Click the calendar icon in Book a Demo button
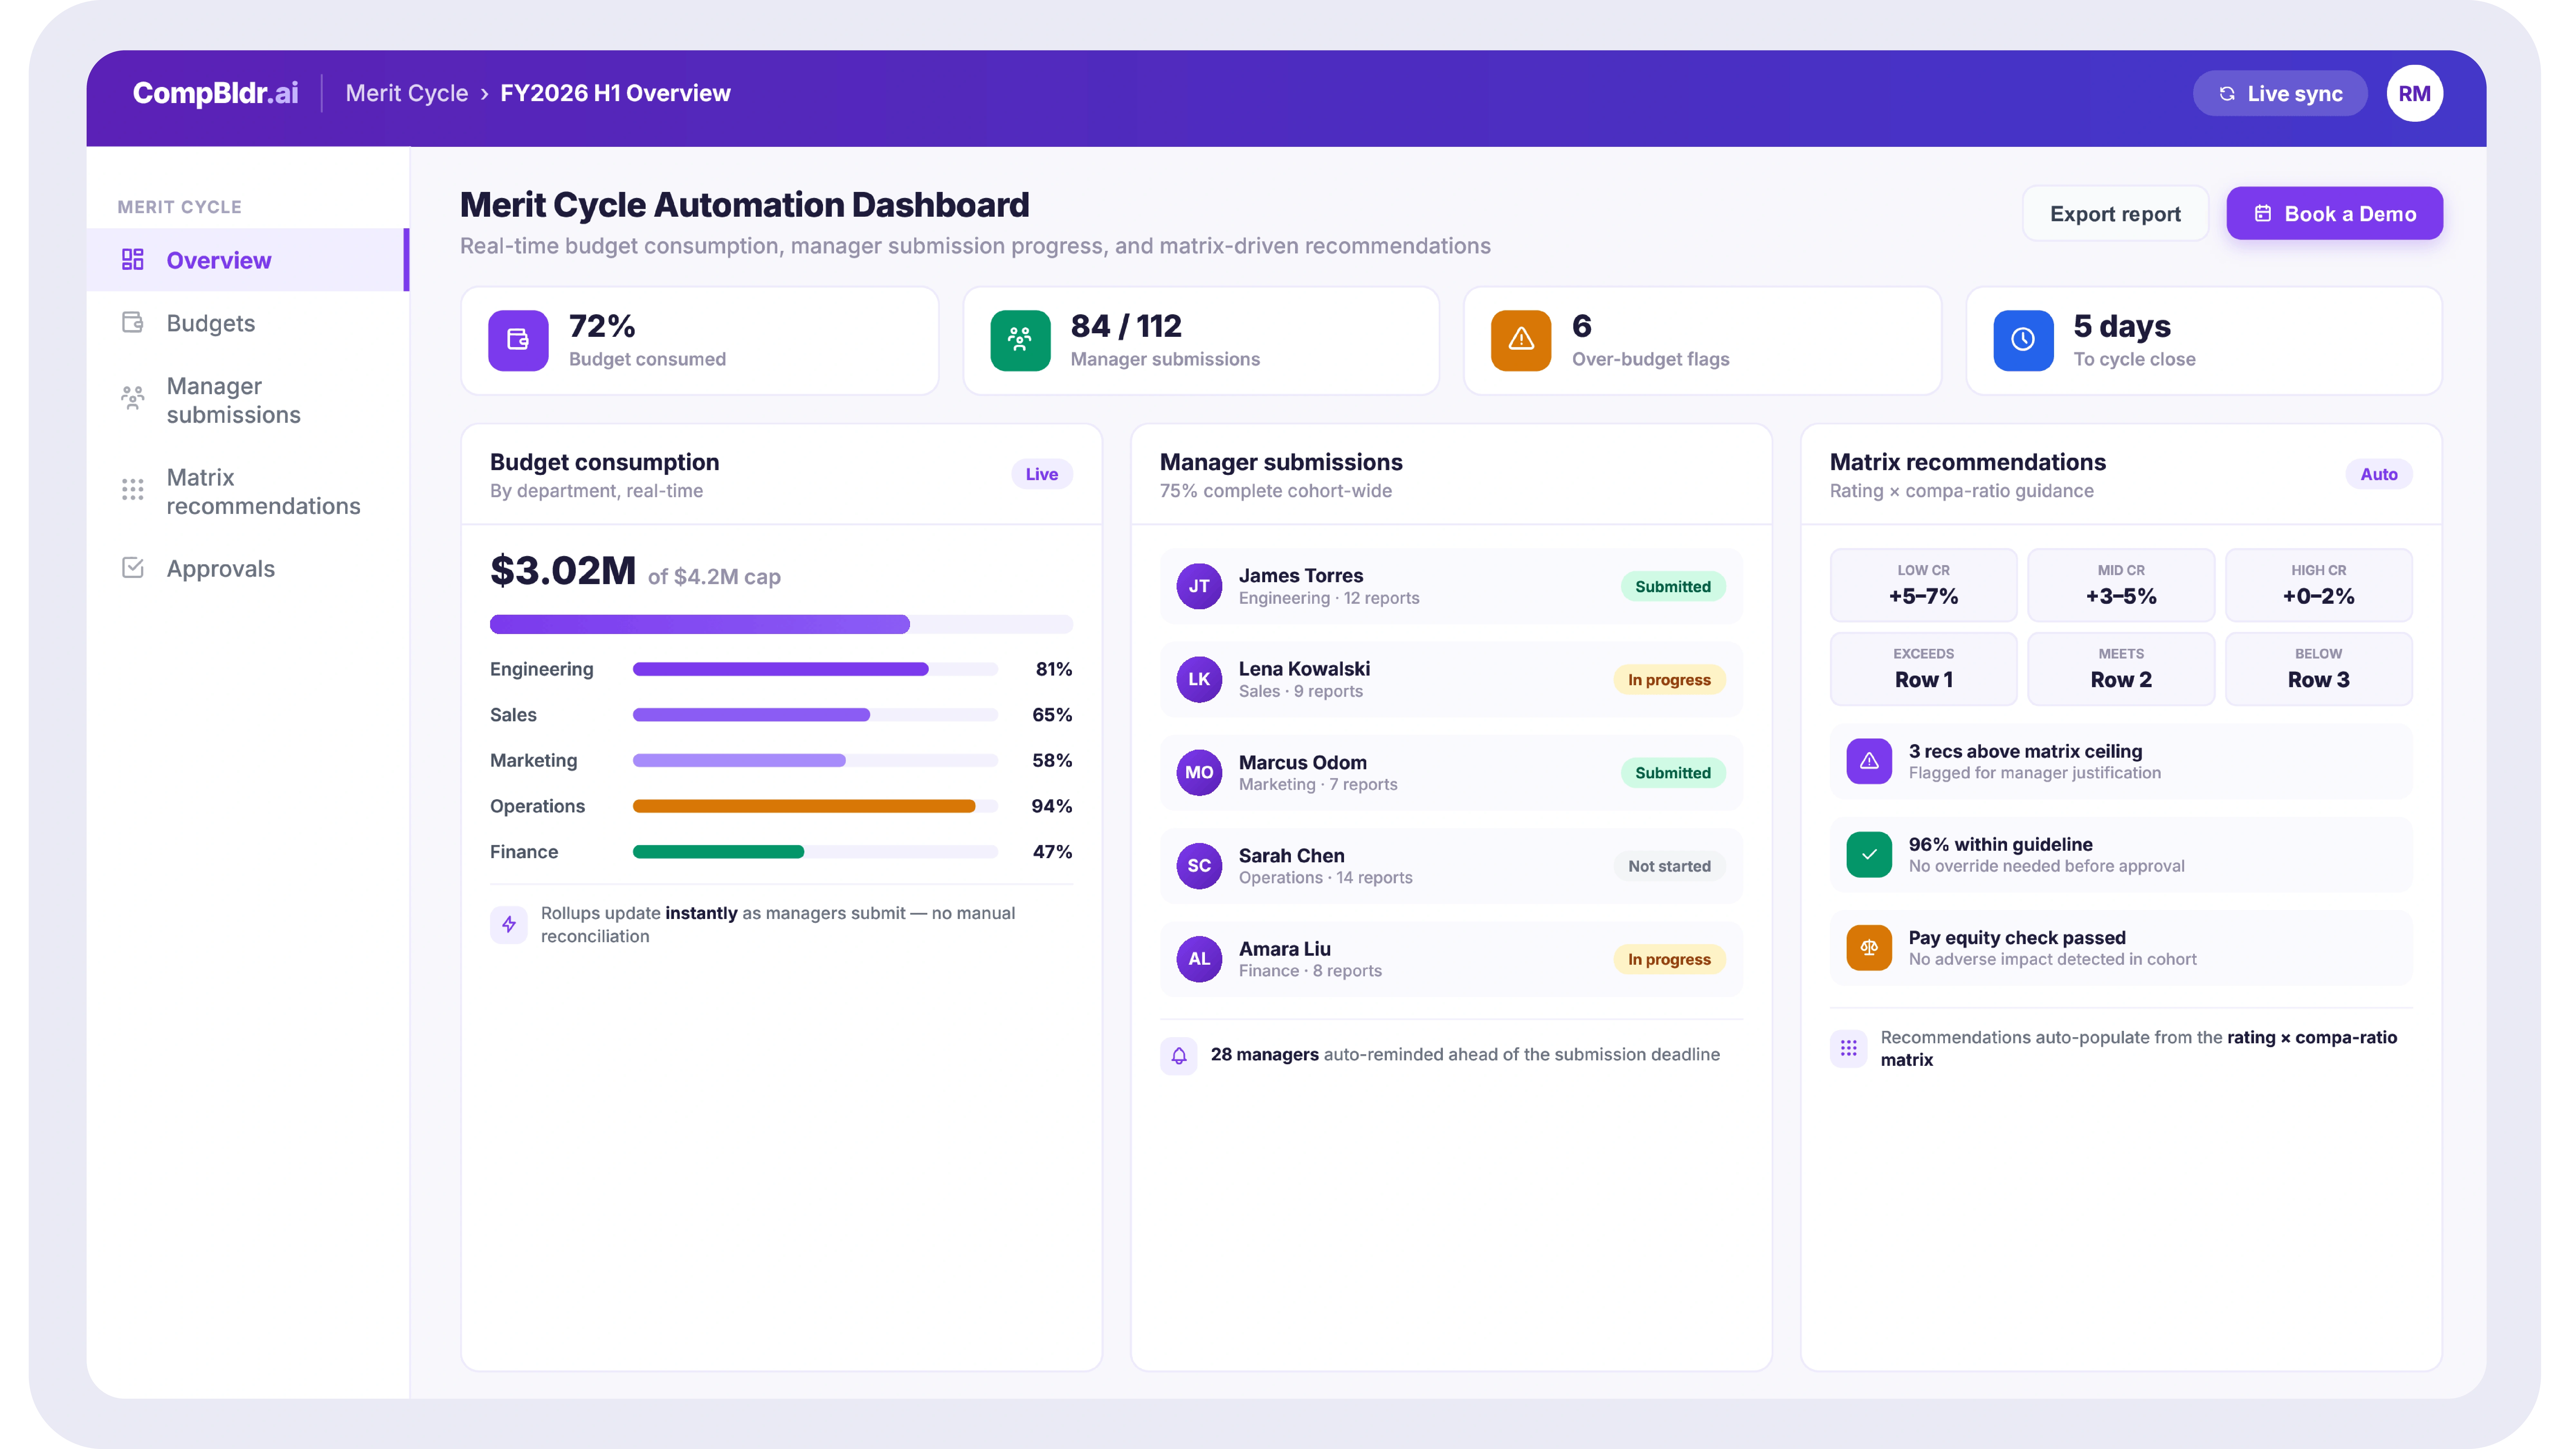Image resolution: width=2576 pixels, height=1449 pixels. click(x=2263, y=213)
